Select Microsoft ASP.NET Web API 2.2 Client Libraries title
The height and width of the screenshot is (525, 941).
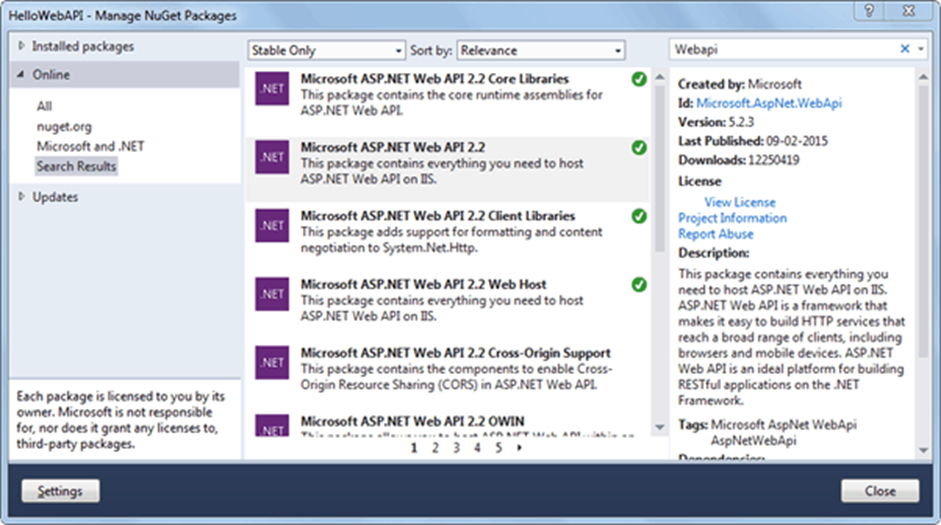437,215
